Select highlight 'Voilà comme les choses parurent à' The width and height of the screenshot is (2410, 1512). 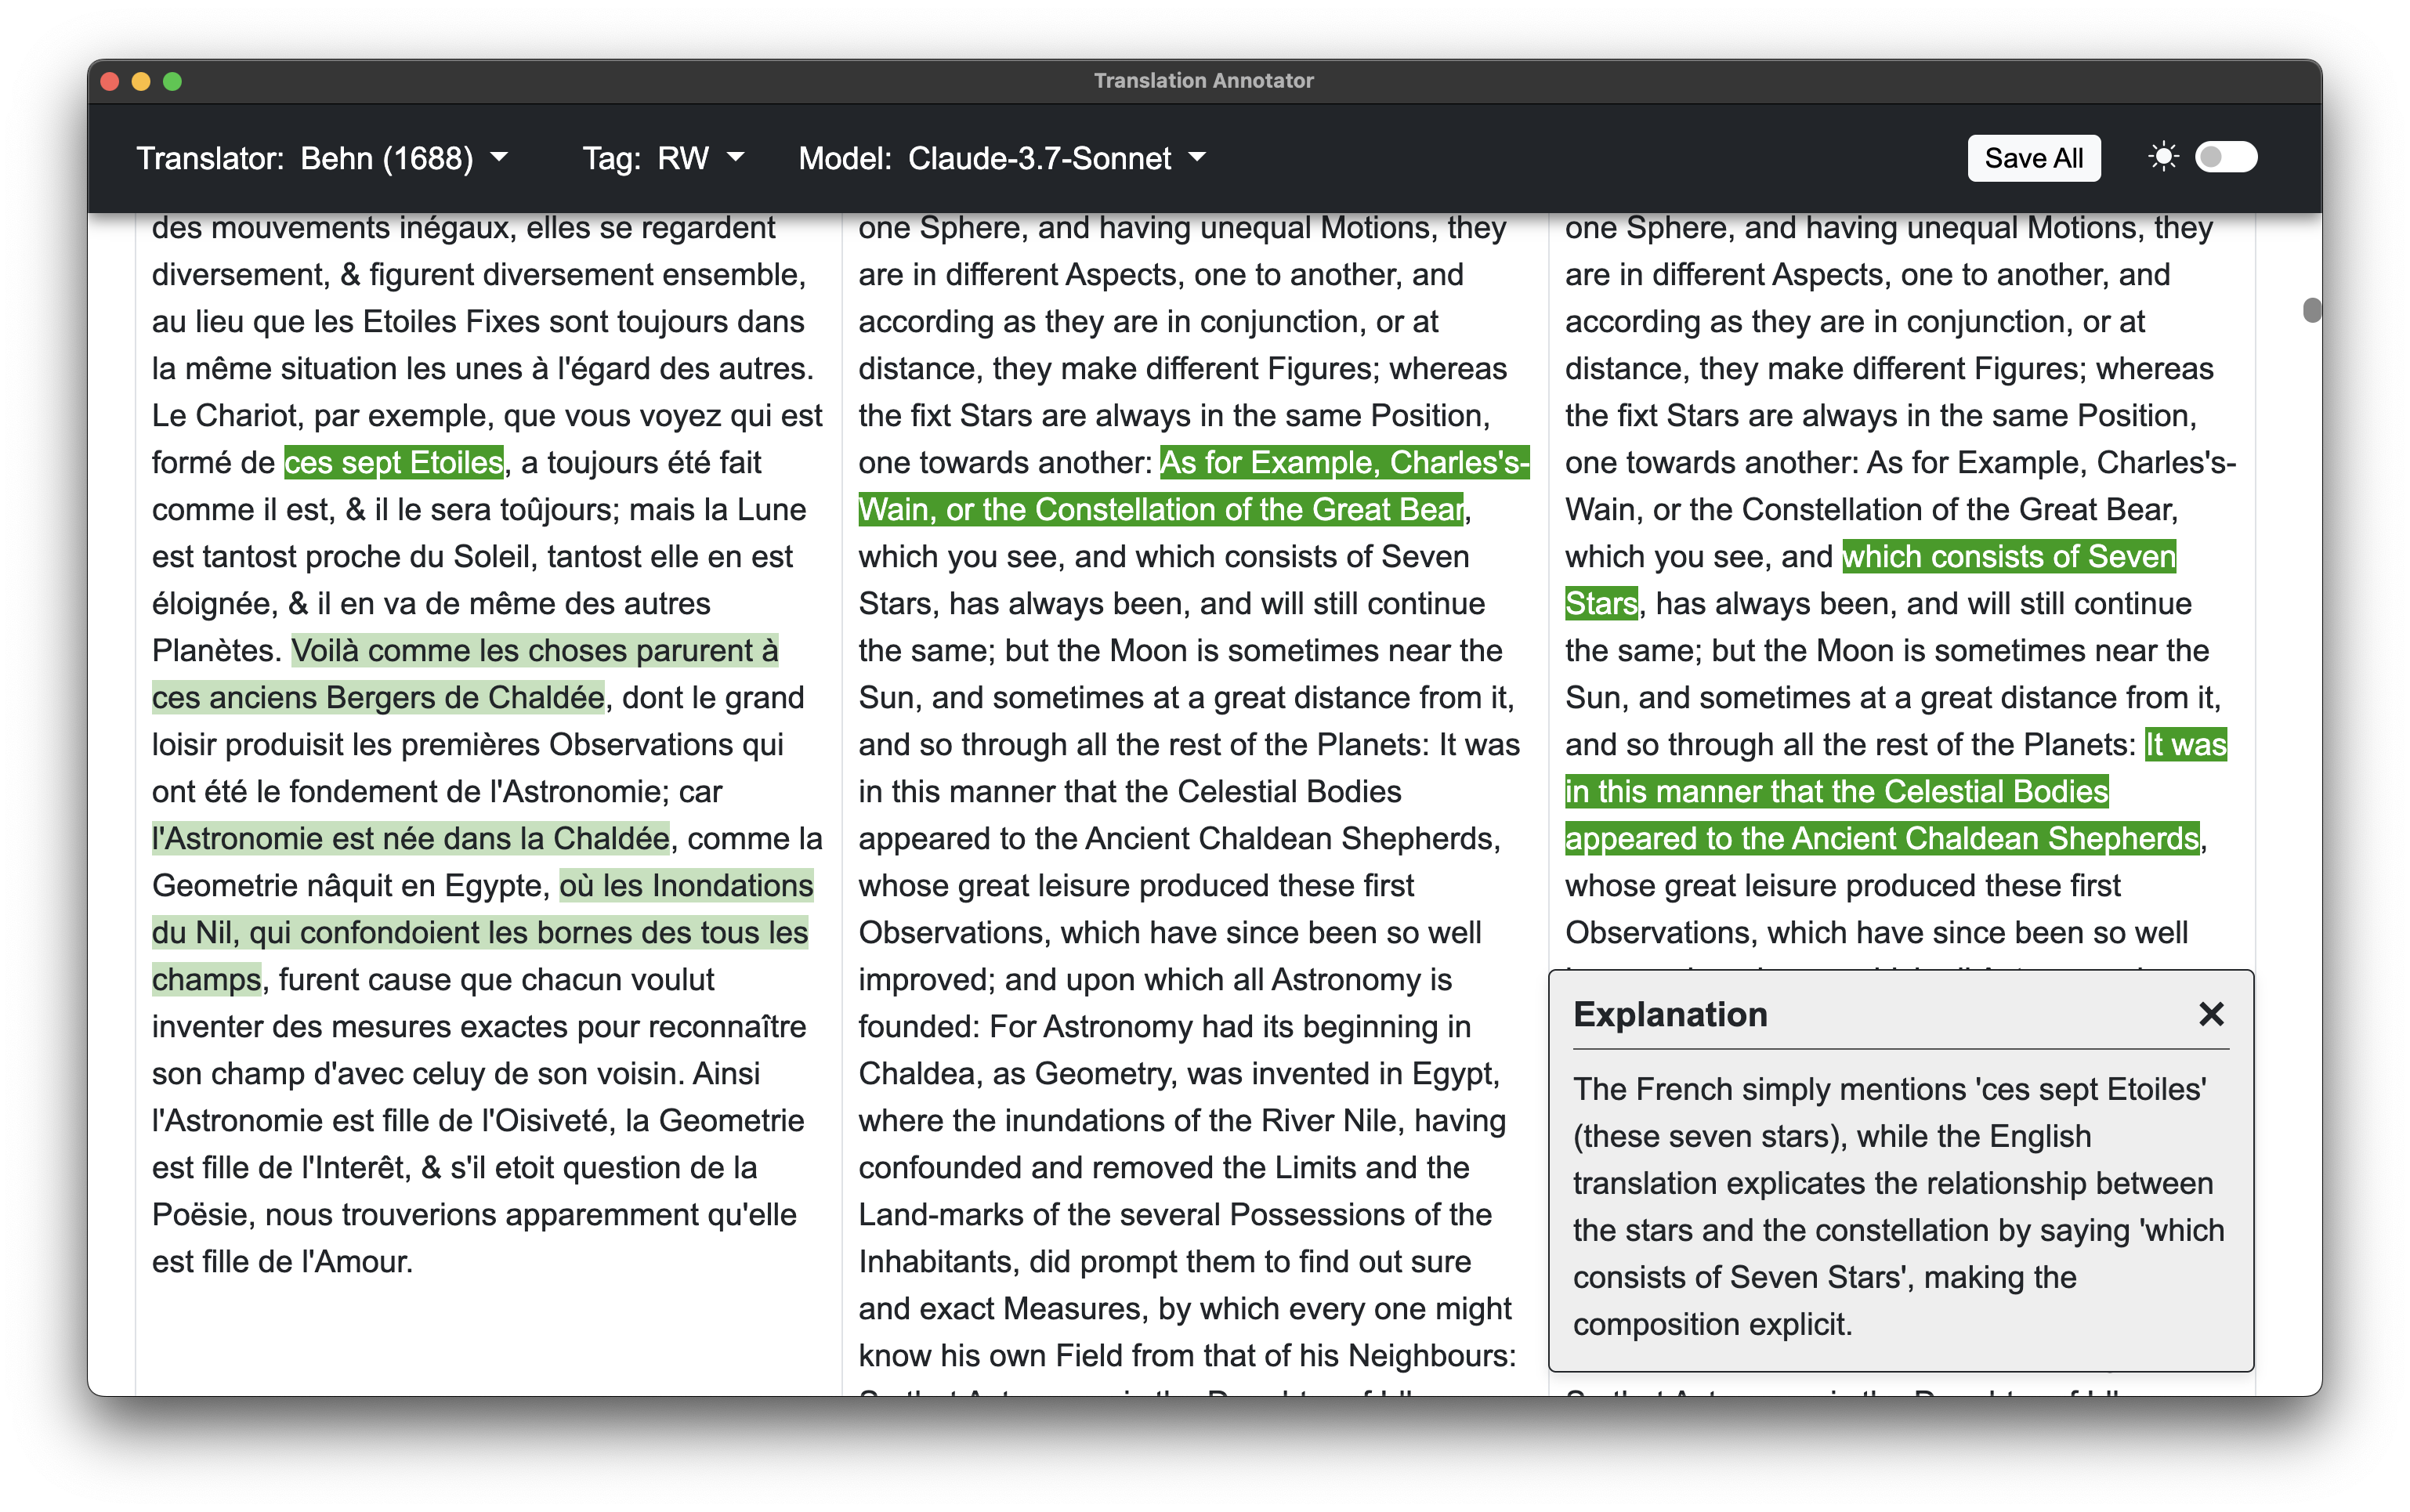tap(534, 650)
